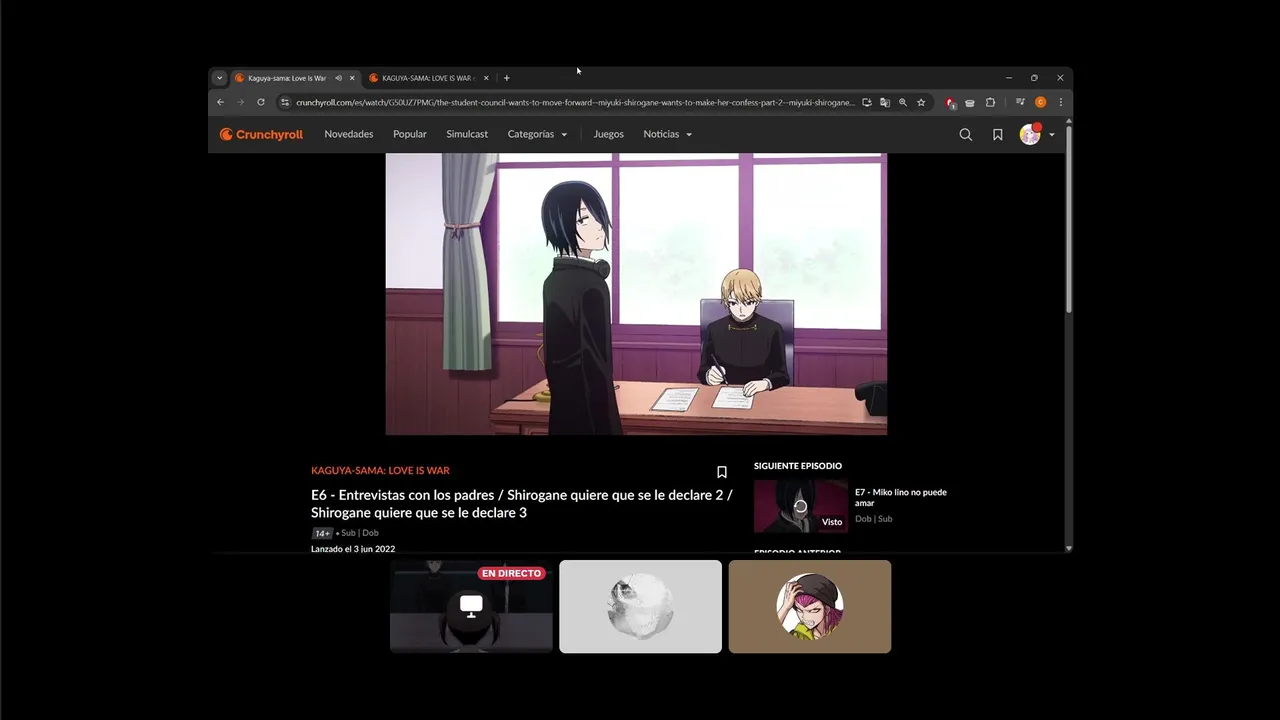Click the Lanzado el 3 jun 2022 text
The height and width of the screenshot is (720, 1280).
tap(353, 549)
